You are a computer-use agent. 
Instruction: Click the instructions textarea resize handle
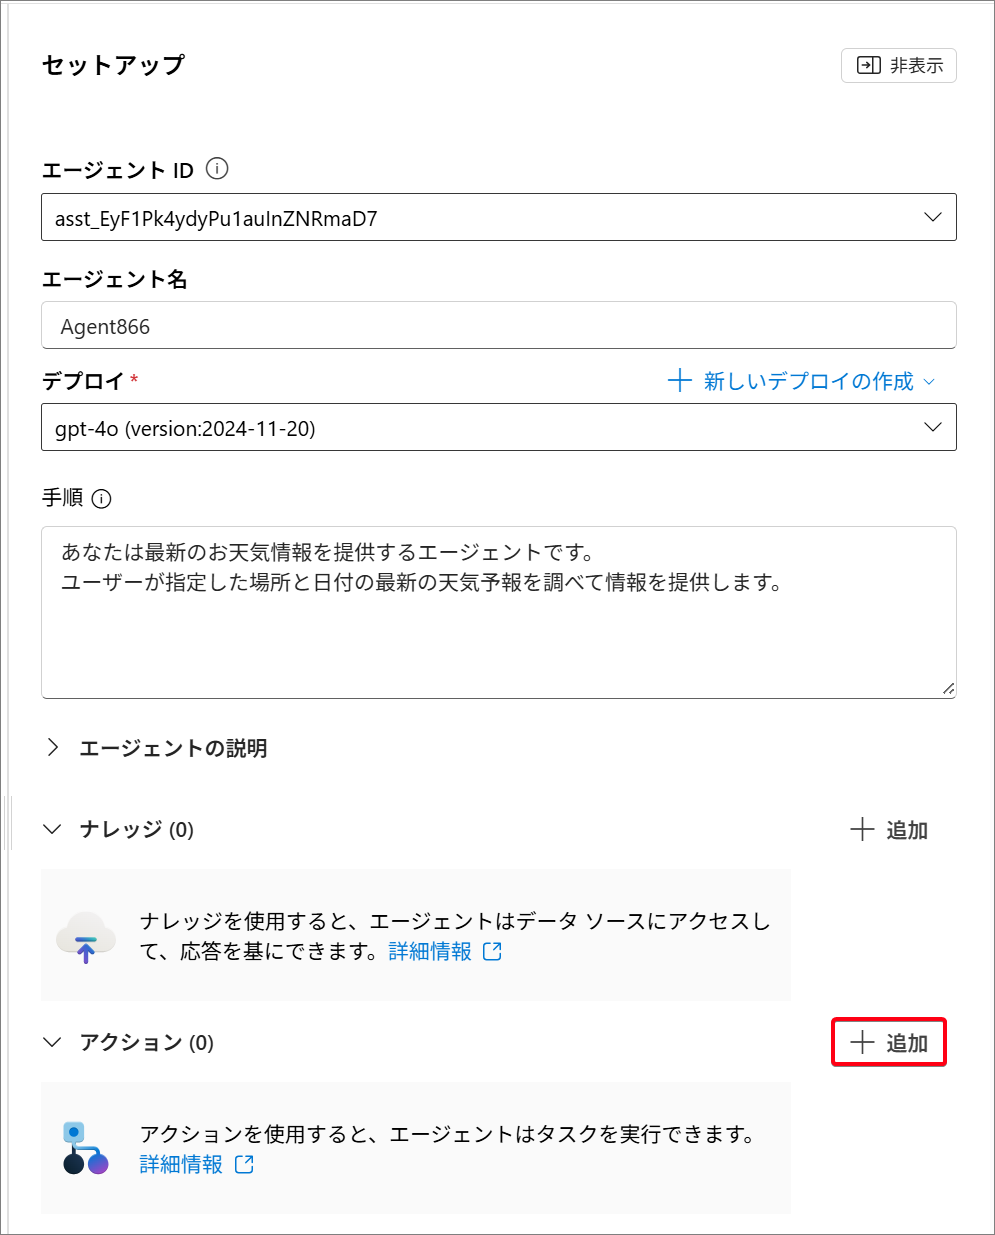pyautogui.click(x=947, y=689)
